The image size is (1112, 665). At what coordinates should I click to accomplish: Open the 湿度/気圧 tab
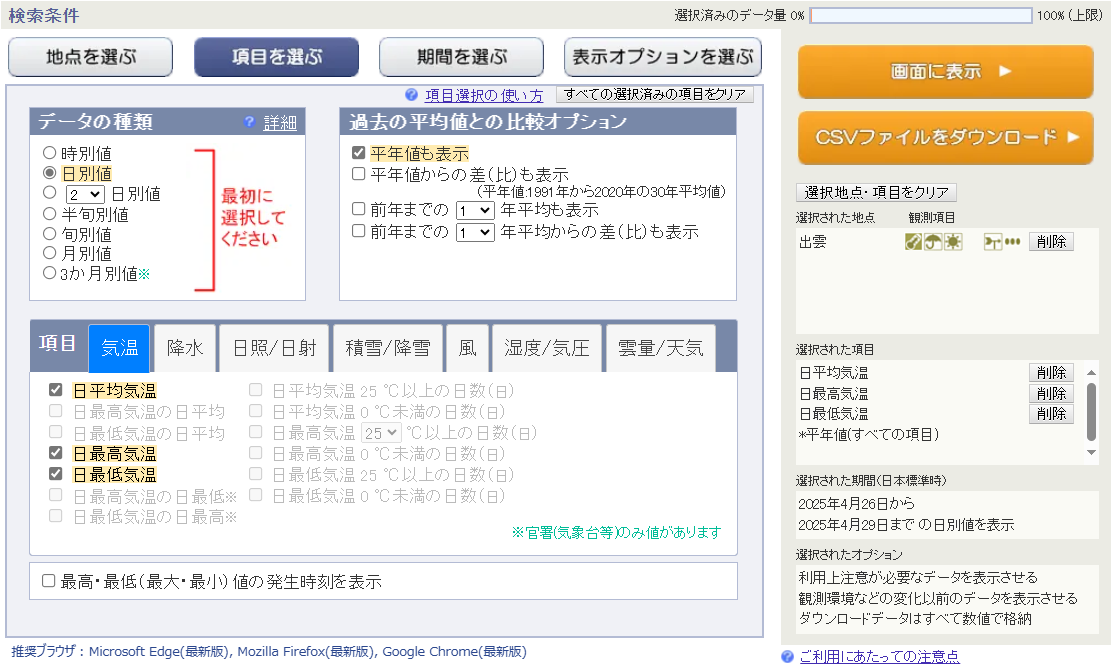coord(547,348)
